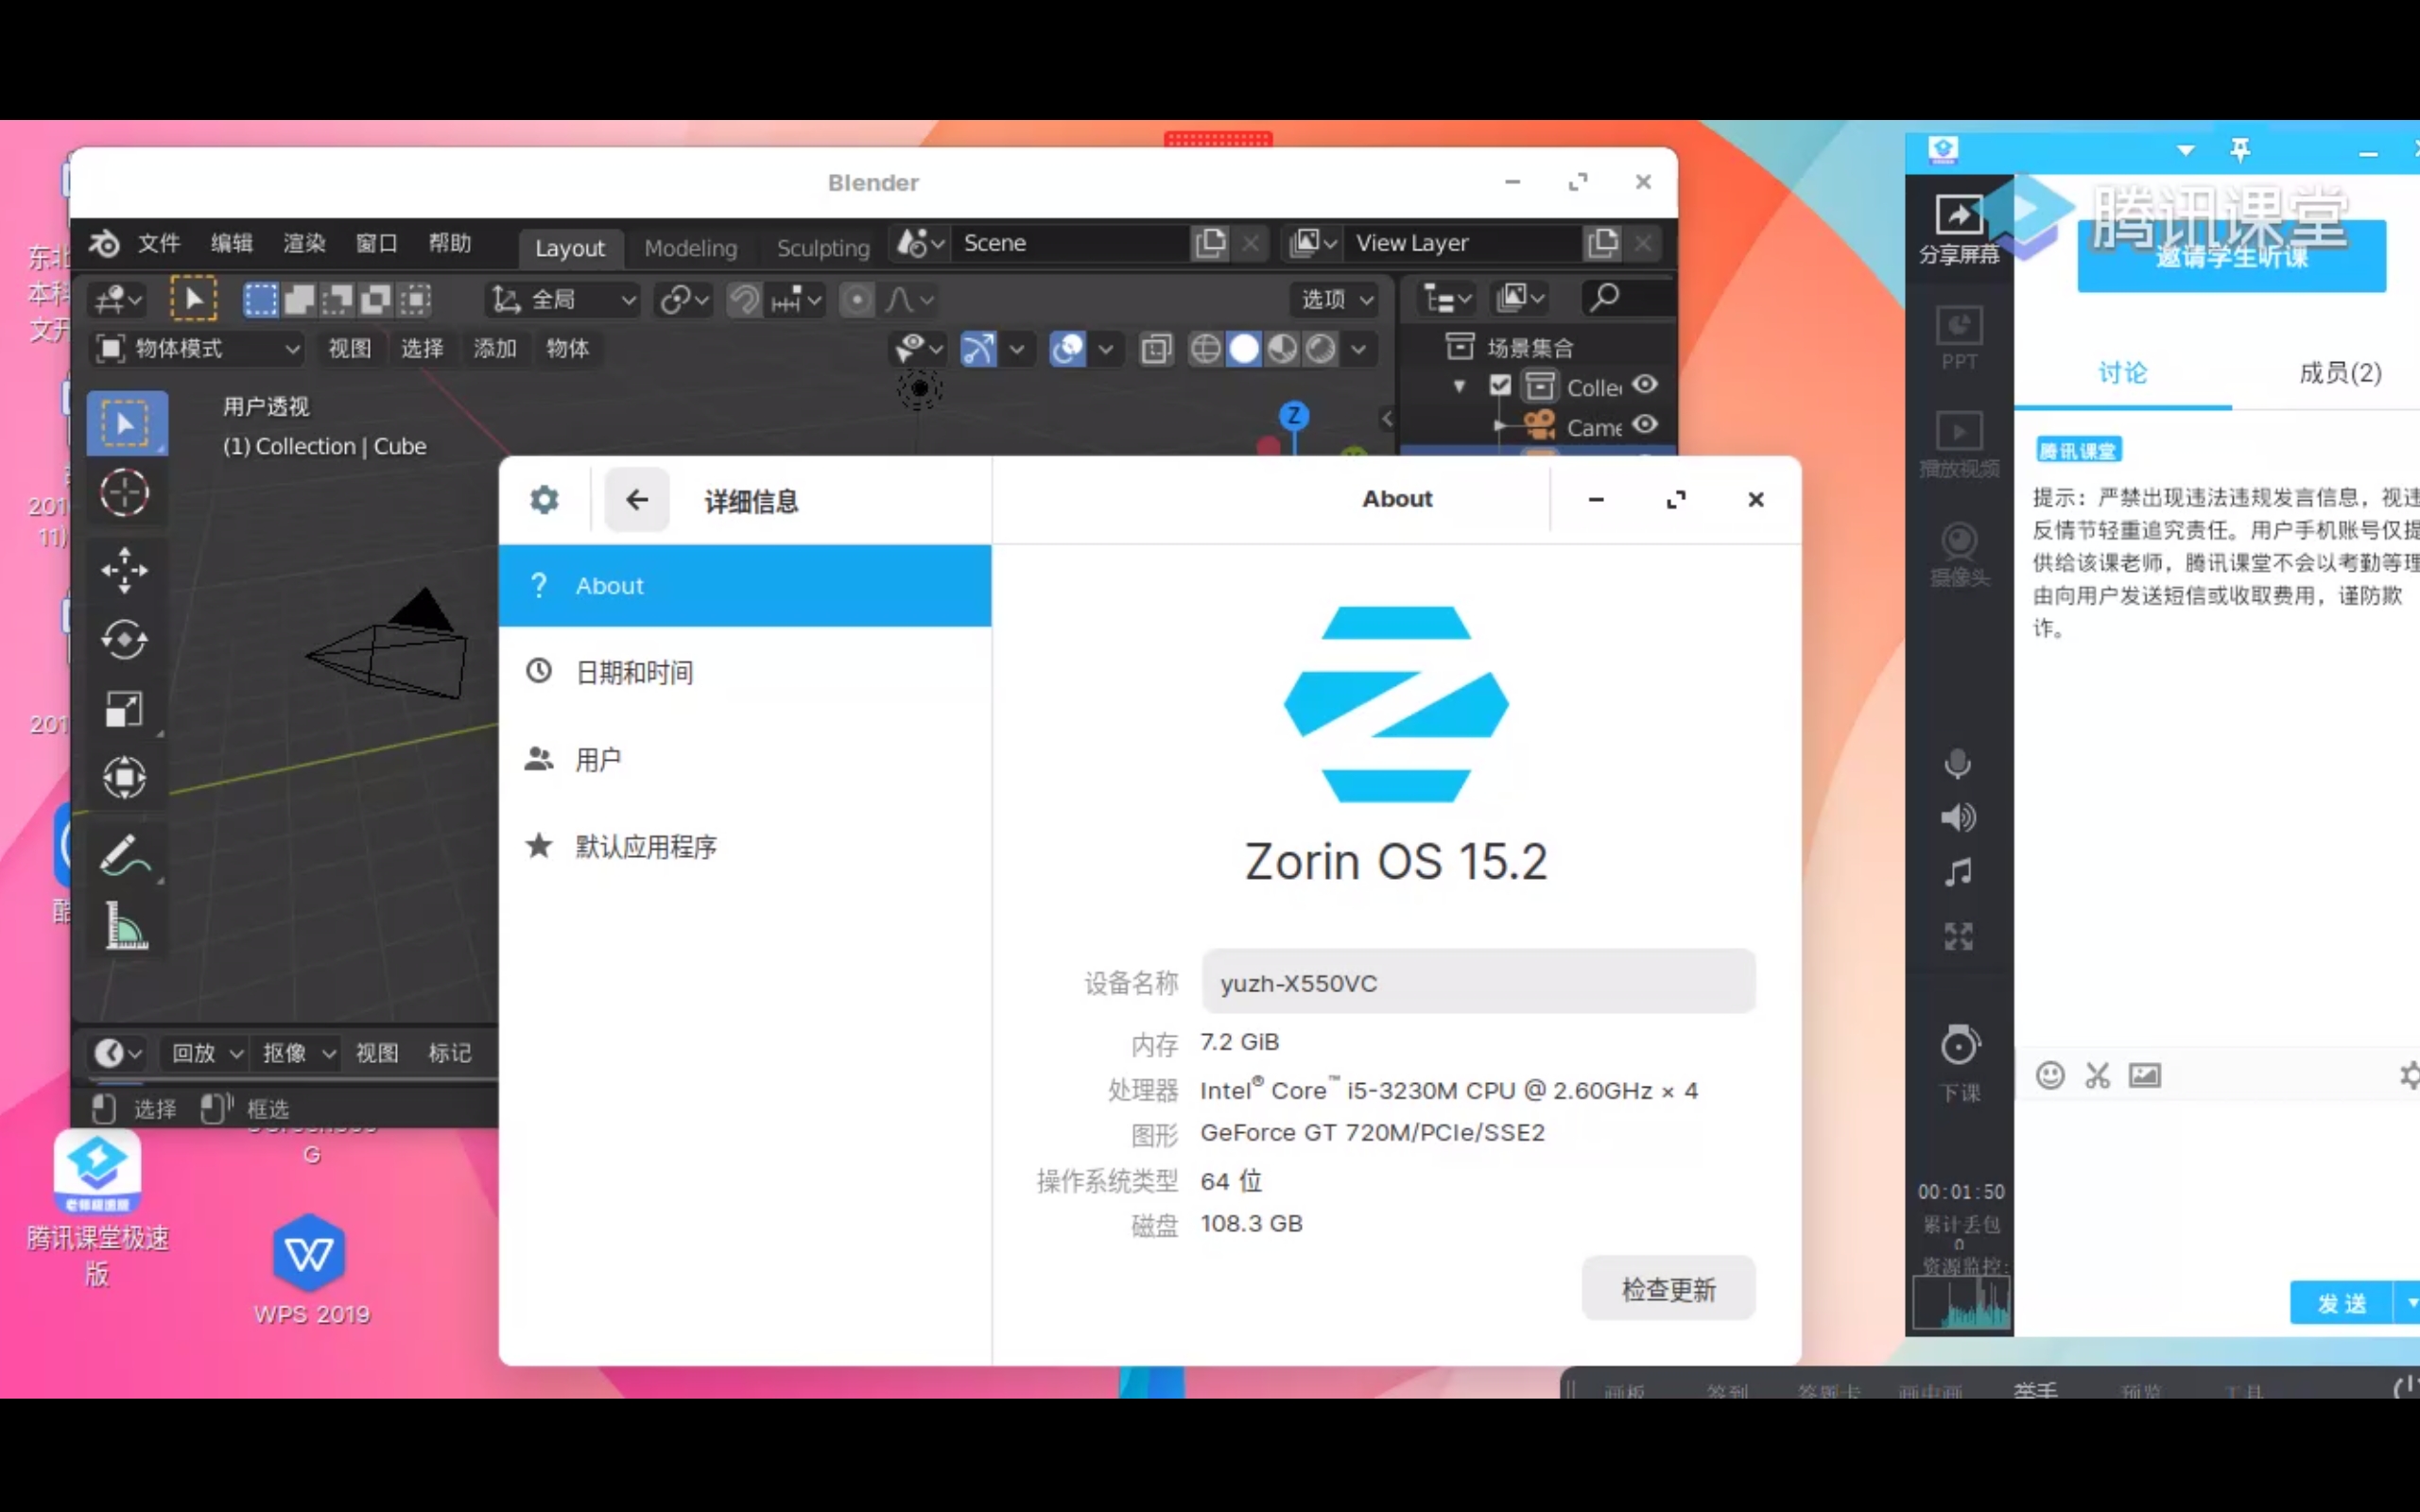Click the outliner search magnifier icon
The image size is (2420, 1512).
pyautogui.click(x=1604, y=297)
